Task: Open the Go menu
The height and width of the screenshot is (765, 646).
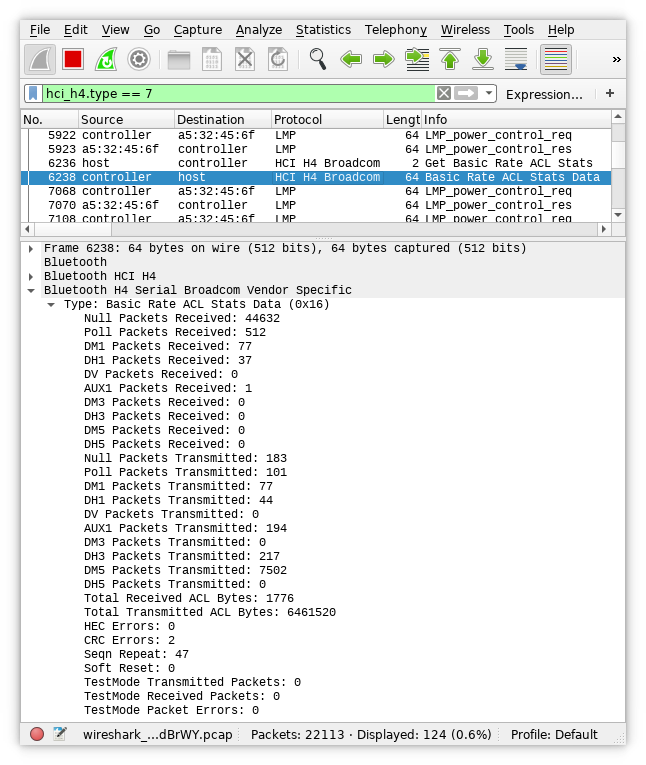Action: 152,30
